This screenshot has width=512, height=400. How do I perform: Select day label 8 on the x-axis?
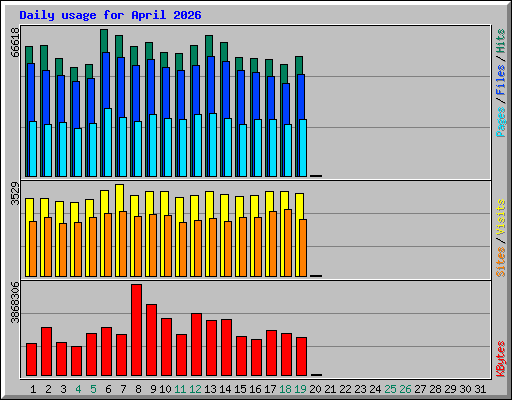[x=138, y=389]
